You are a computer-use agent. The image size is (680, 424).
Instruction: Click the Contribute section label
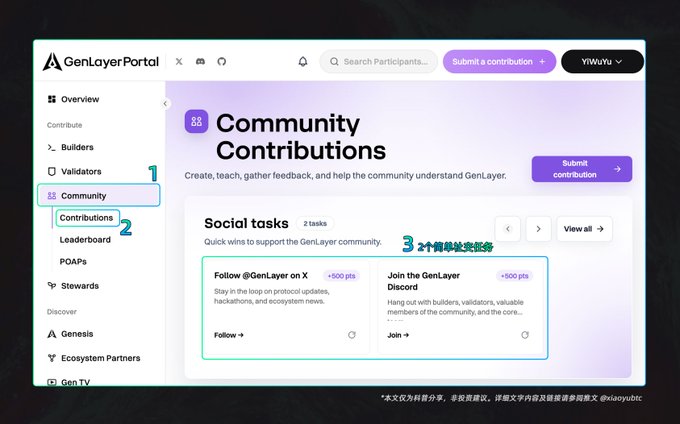coord(64,125)
